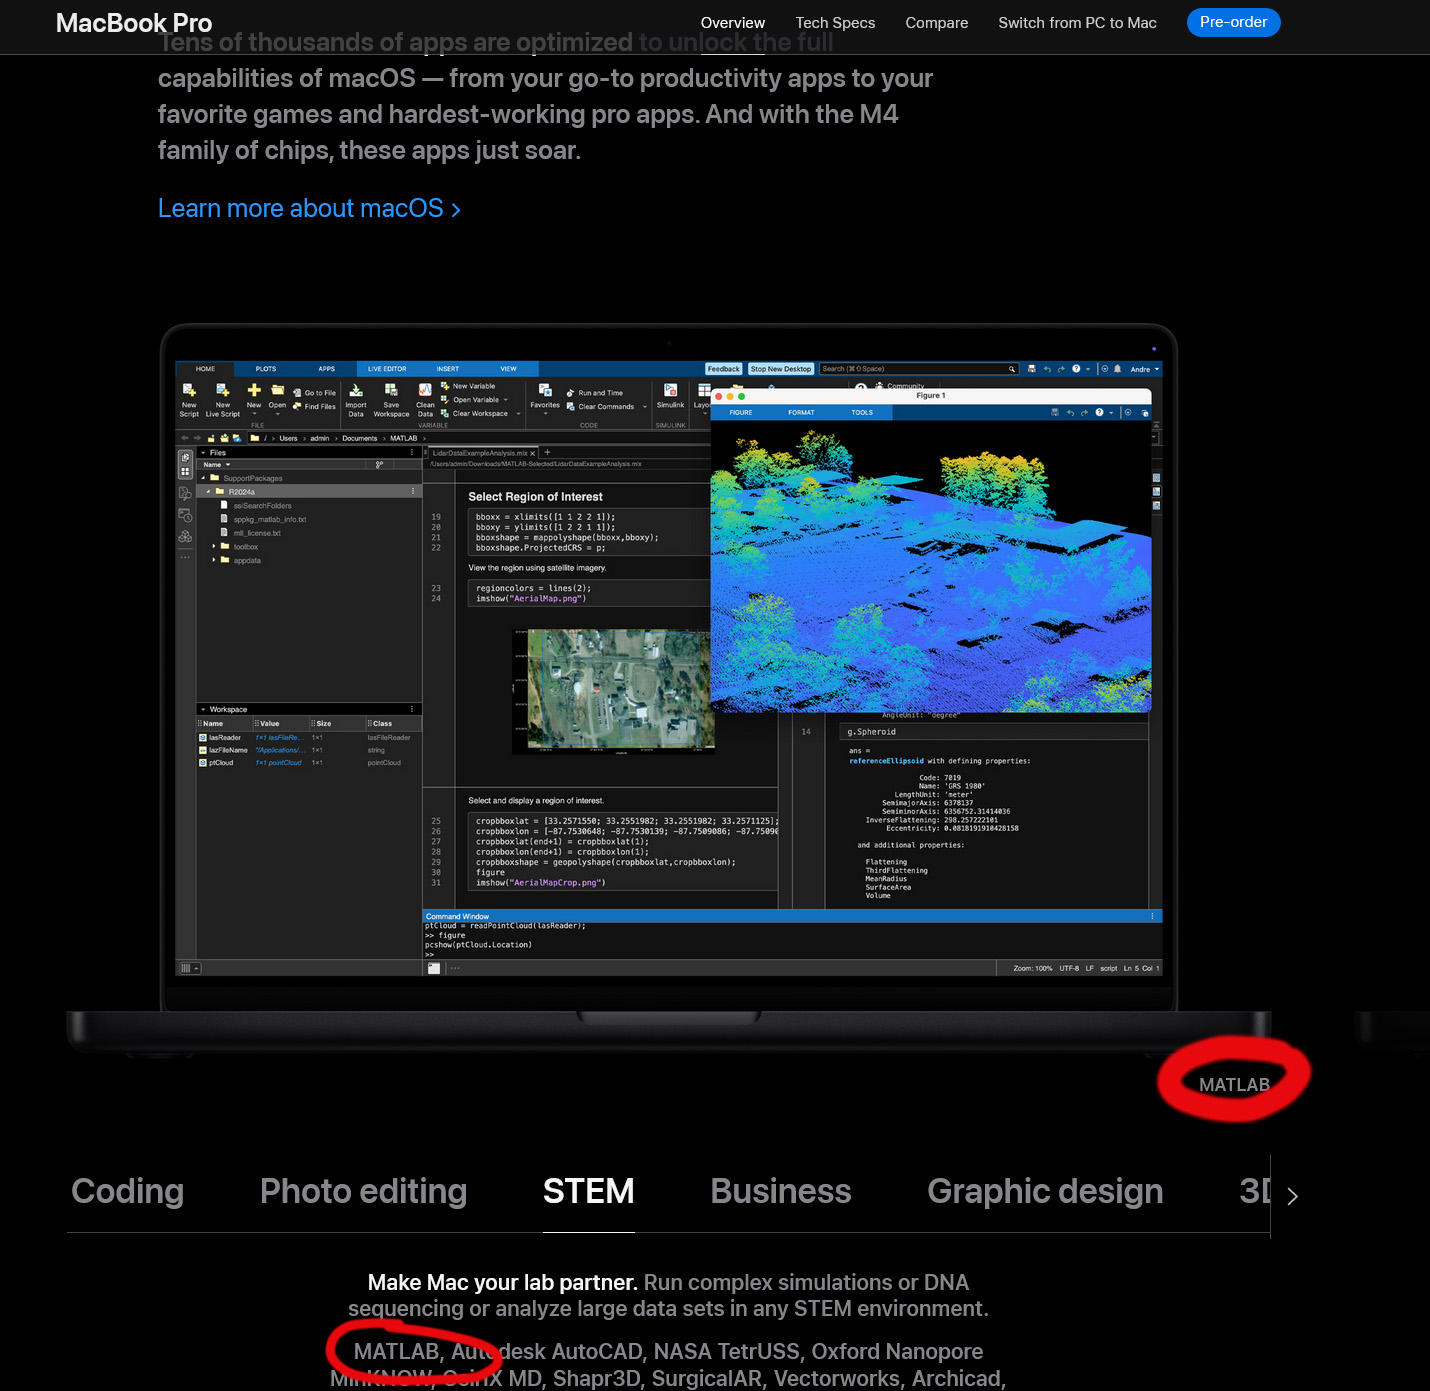Image resolution: width=1430 pixels, height=1391 pixels.
Task: Switch to the Photo editing tab
Action: click(x=363, y=1191)
